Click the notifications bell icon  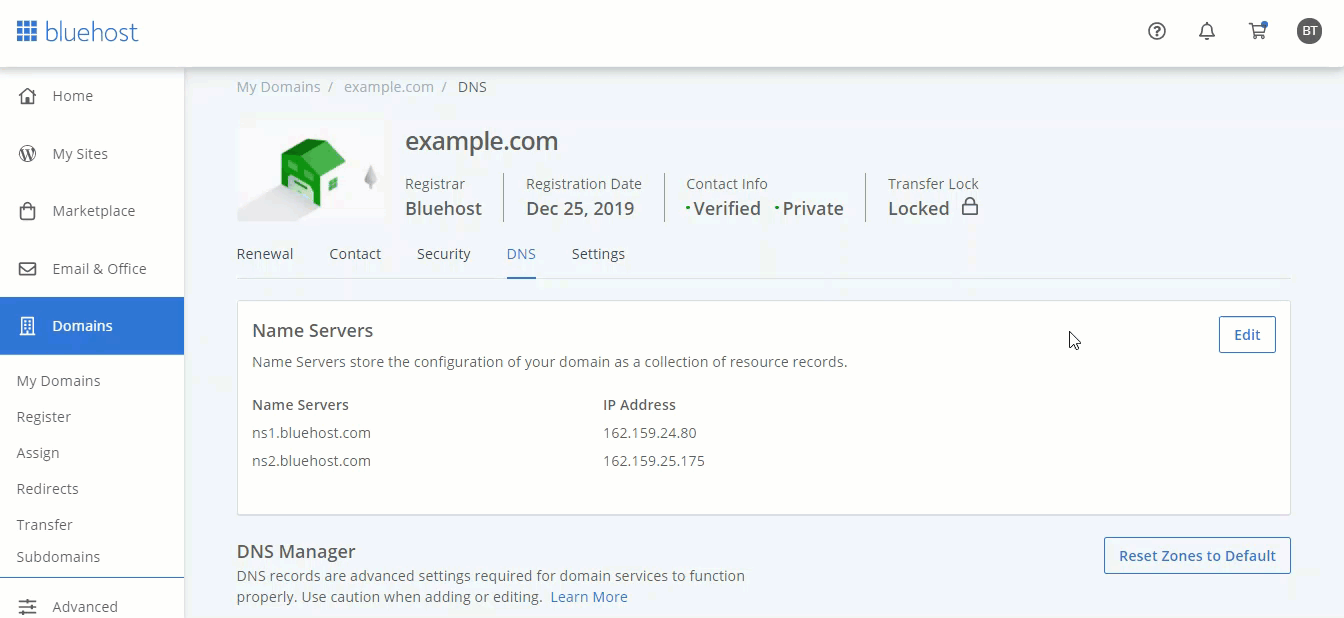tap(1207, 31)
